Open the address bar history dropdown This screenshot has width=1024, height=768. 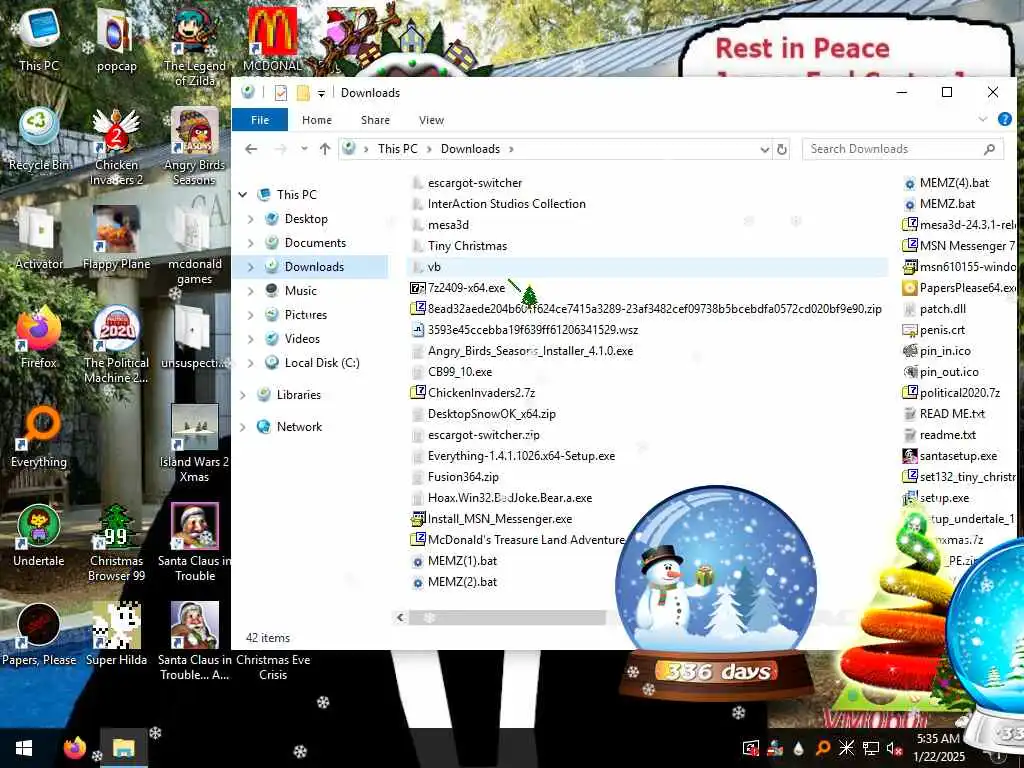click(x=764, y=149)
